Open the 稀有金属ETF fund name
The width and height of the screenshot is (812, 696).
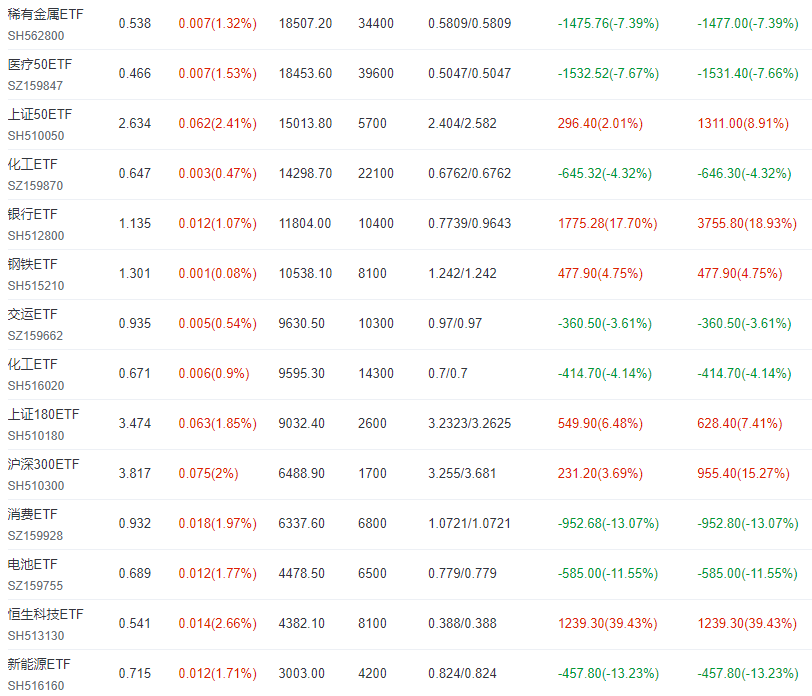pyautogui.click(x=45, y=14)
